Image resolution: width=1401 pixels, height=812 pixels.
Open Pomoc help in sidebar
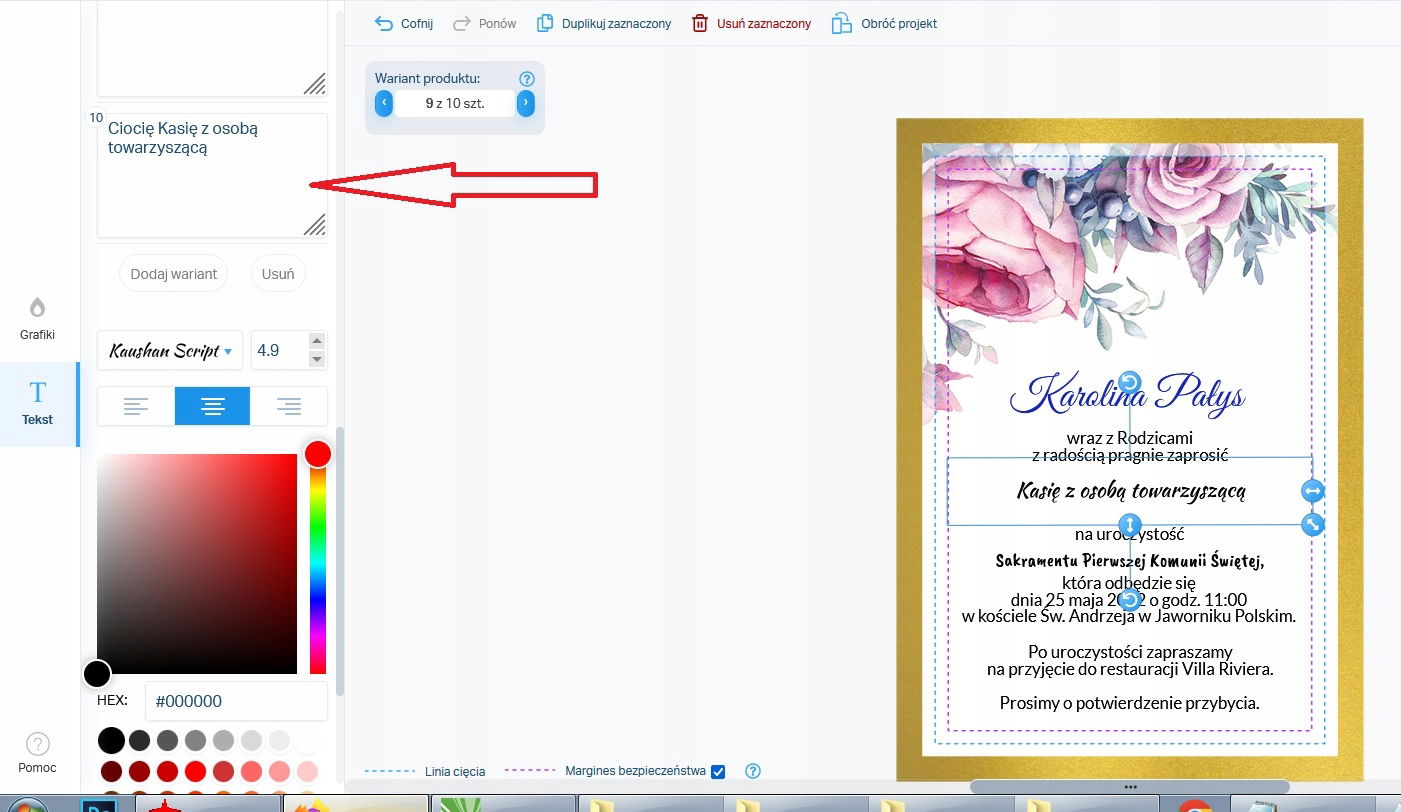click(x=38, y=753)
